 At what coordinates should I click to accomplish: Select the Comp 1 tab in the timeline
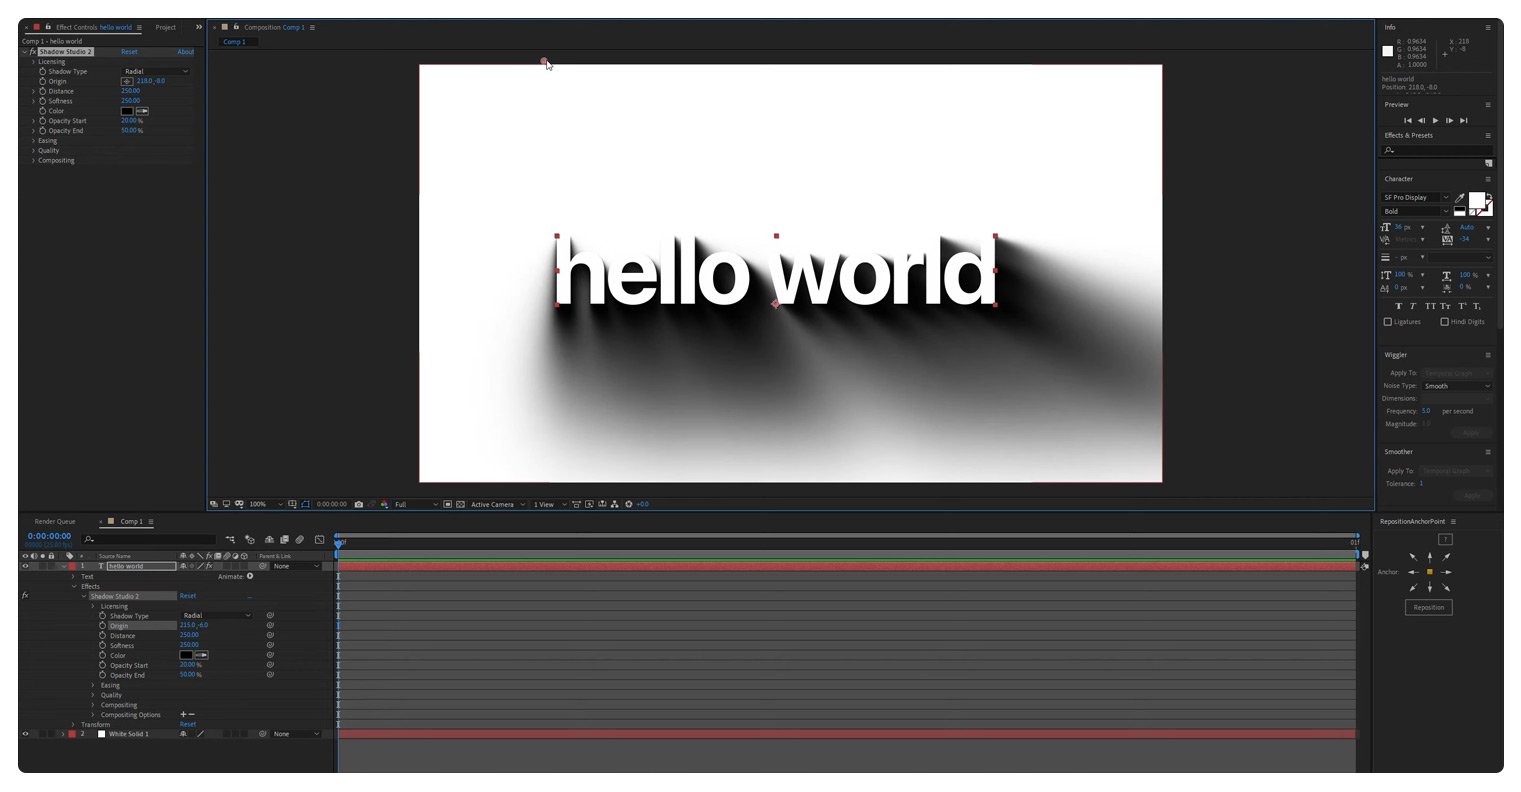[131, 521]
